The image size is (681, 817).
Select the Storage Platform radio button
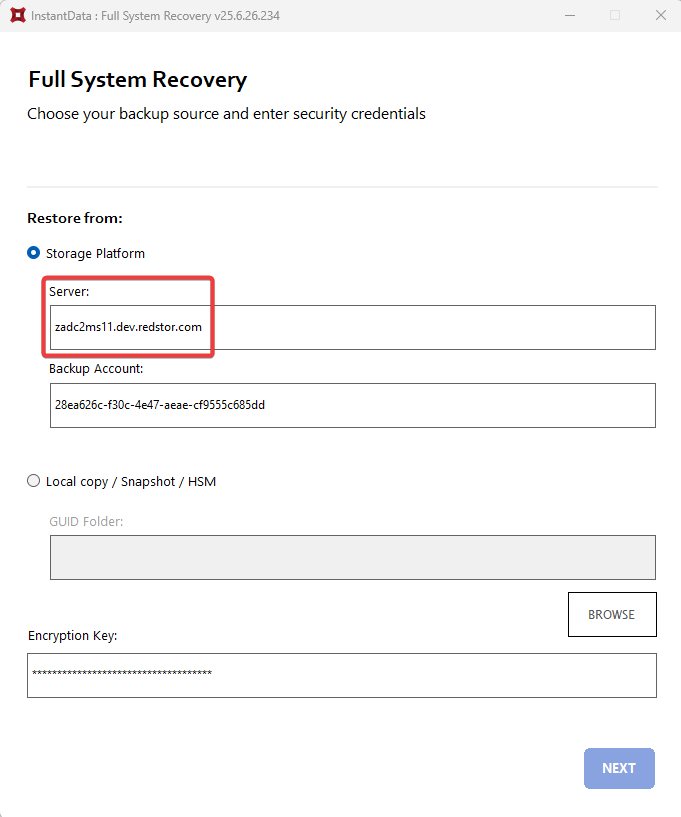[x=33, y=253]
